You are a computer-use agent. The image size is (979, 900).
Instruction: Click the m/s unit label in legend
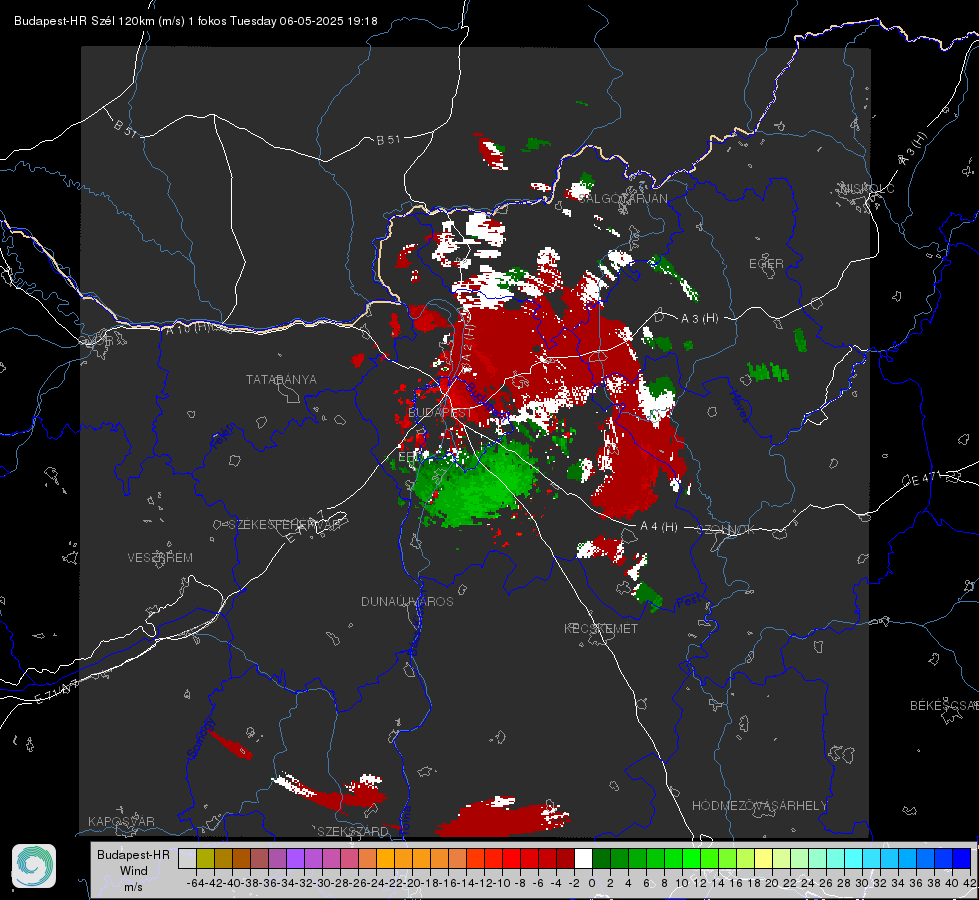point(134,887)
